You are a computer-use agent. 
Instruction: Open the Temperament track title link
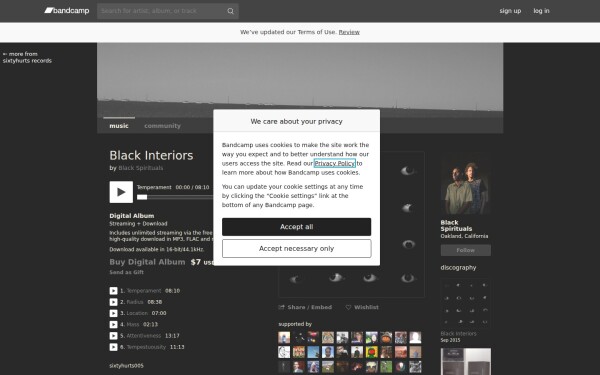pos(144,291)
